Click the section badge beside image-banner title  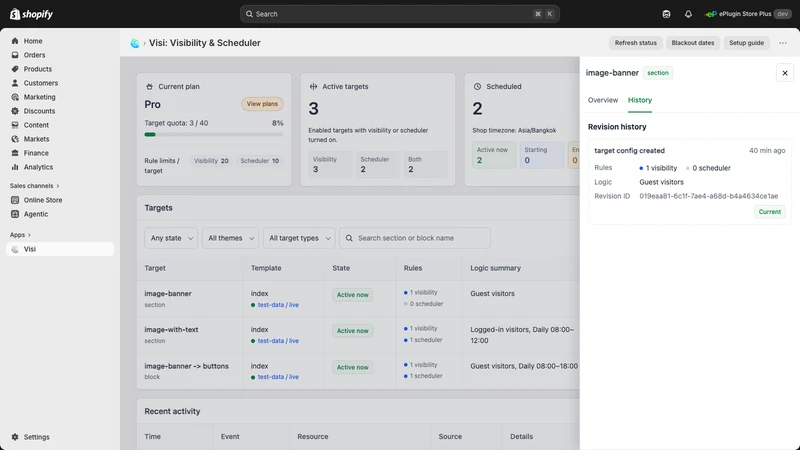pos(658,73)
